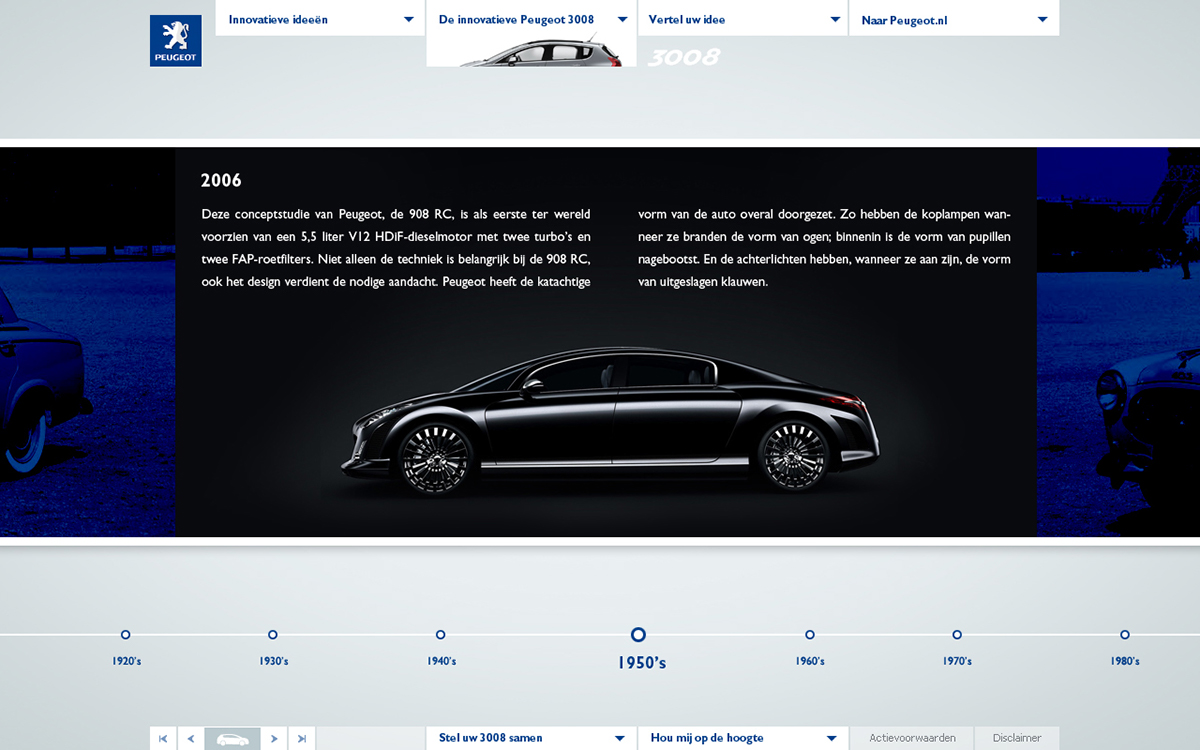Viewport: 1200px width, 750px height.
Task: Open the Hou mij op de hoogte menu
Action: [x=743, y=738]
